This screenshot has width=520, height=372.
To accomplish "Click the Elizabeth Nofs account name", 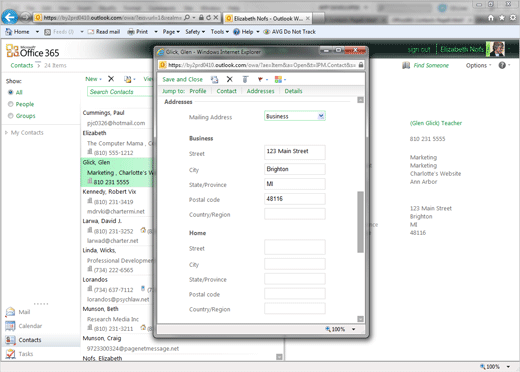I will coord(462,50).
